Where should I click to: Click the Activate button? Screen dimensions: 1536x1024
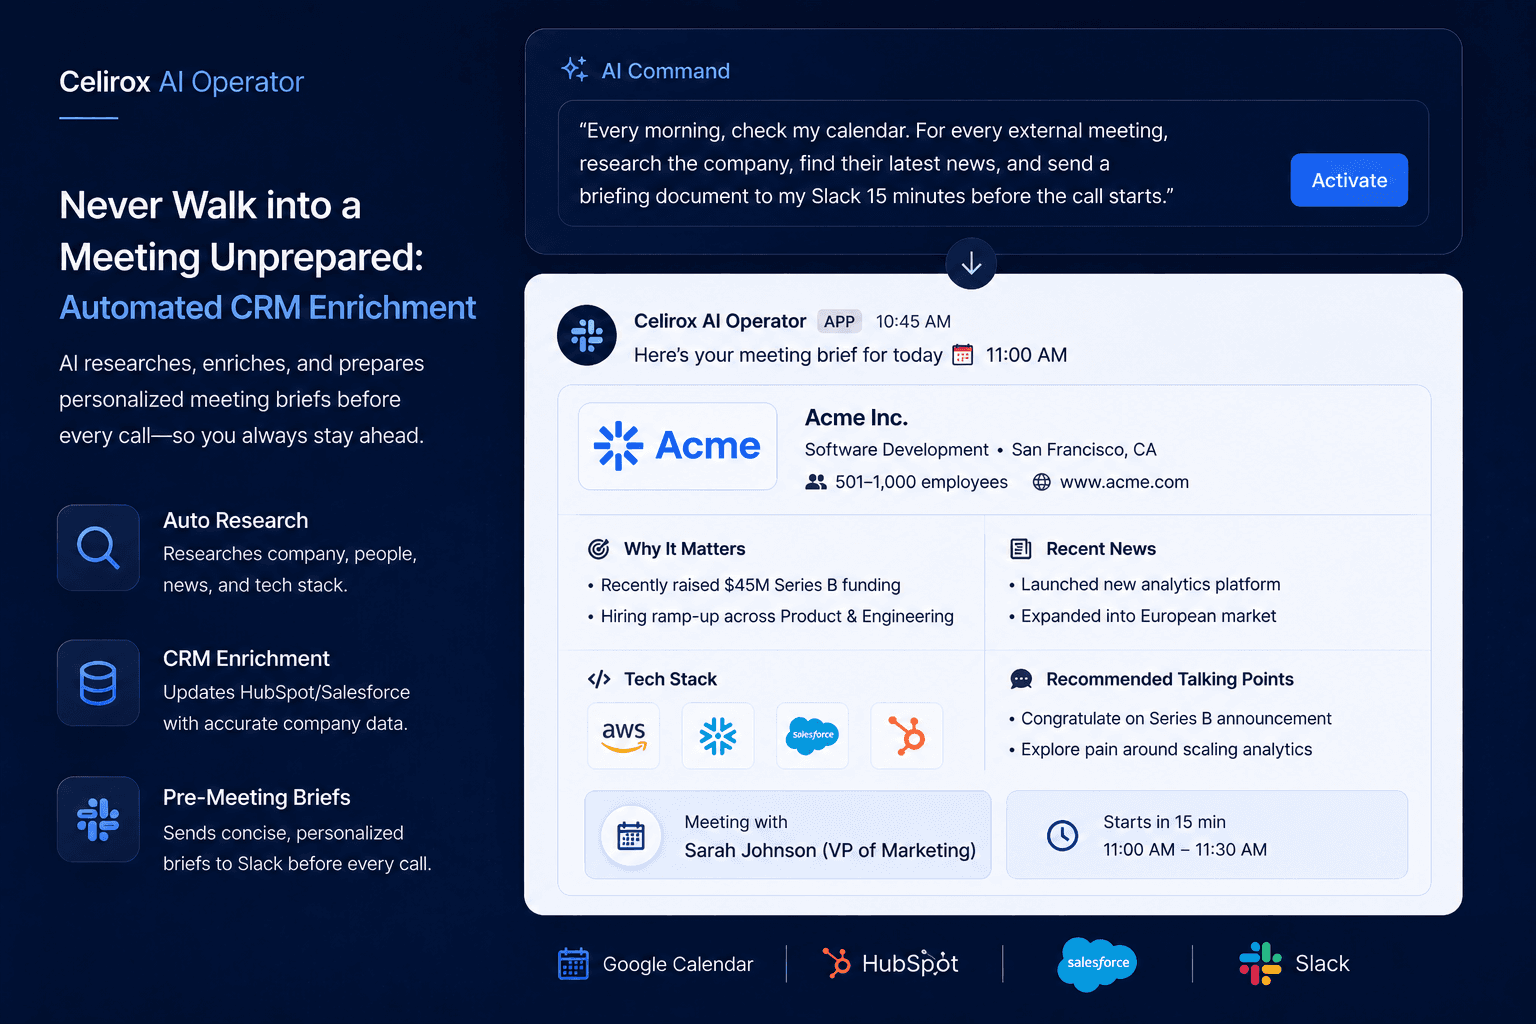coord(1349,180)
